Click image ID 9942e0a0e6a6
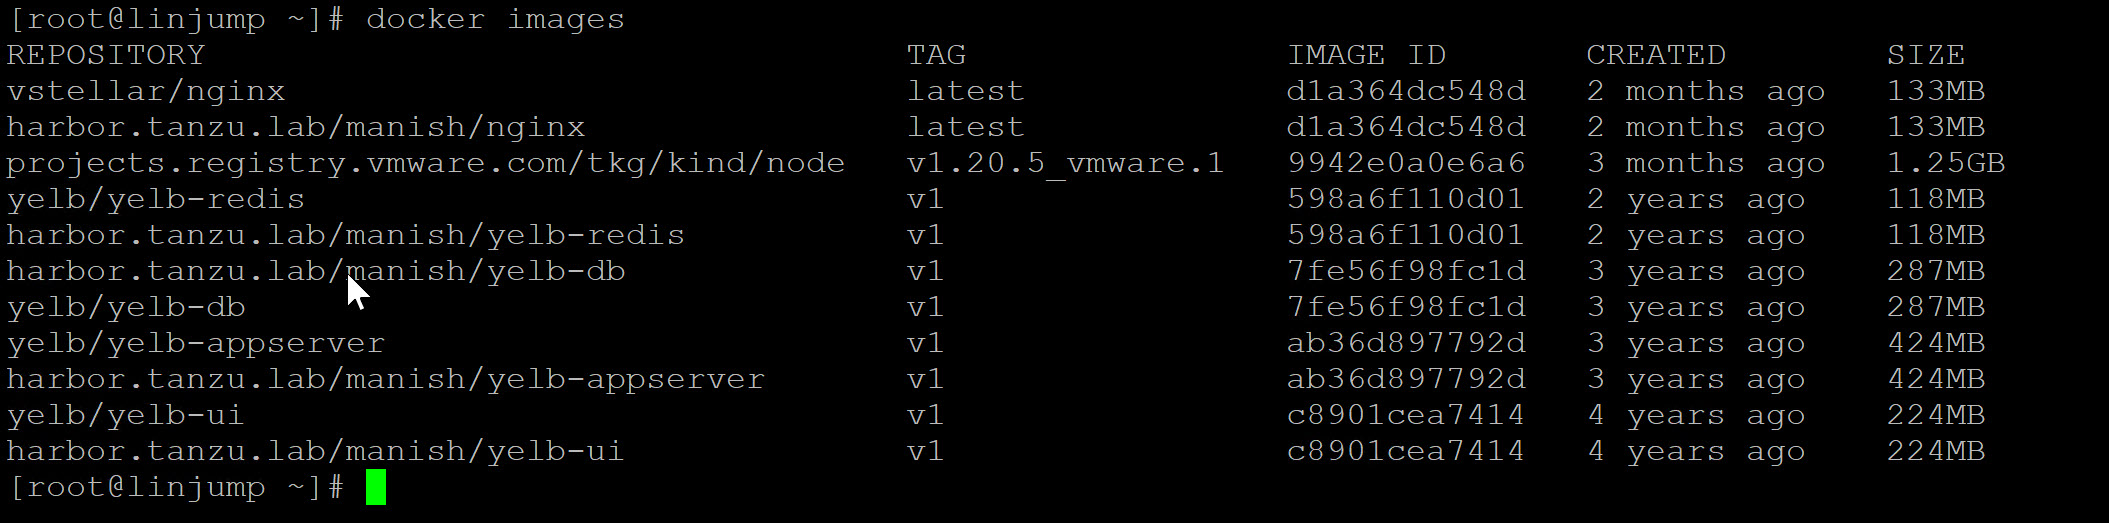 pyautogui.click(x=1406, y=163)
